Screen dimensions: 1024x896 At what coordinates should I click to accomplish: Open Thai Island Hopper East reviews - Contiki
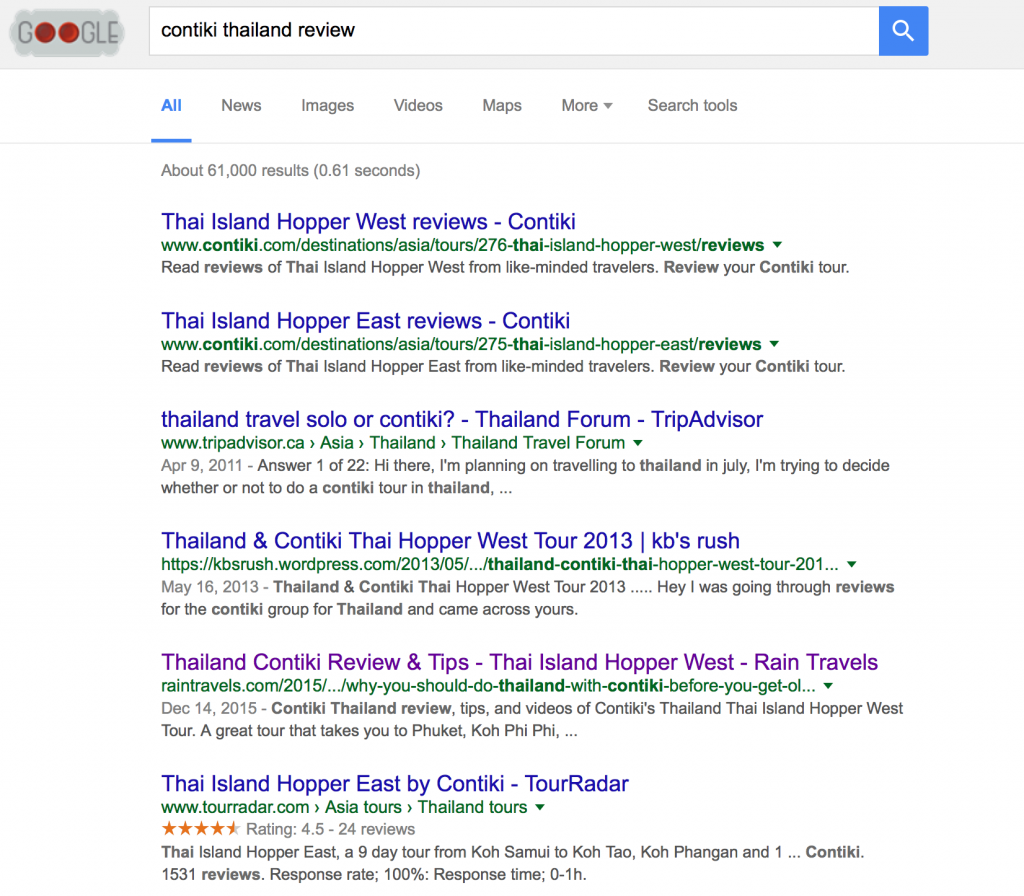coord(365,321)
